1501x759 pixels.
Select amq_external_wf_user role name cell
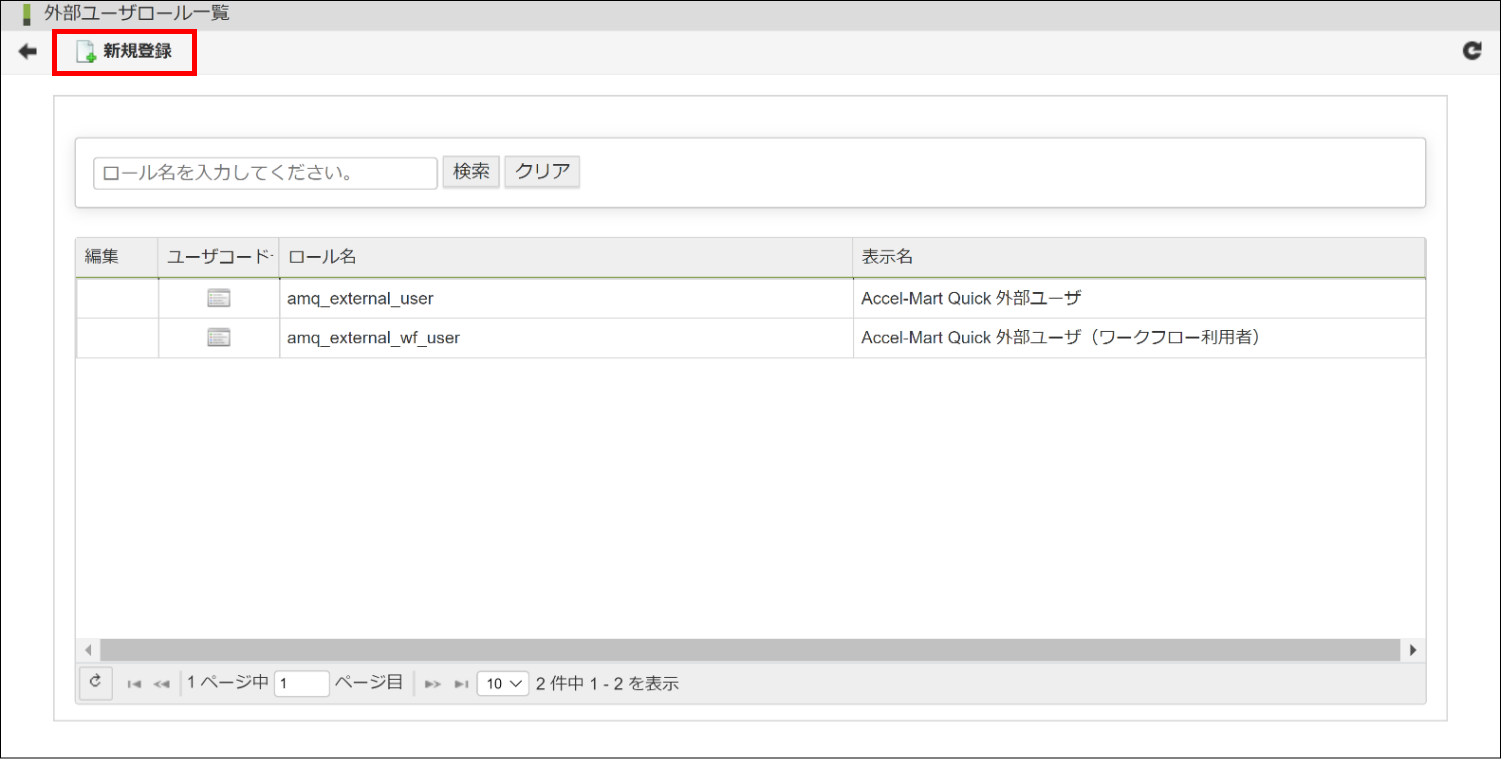point(566,338)
